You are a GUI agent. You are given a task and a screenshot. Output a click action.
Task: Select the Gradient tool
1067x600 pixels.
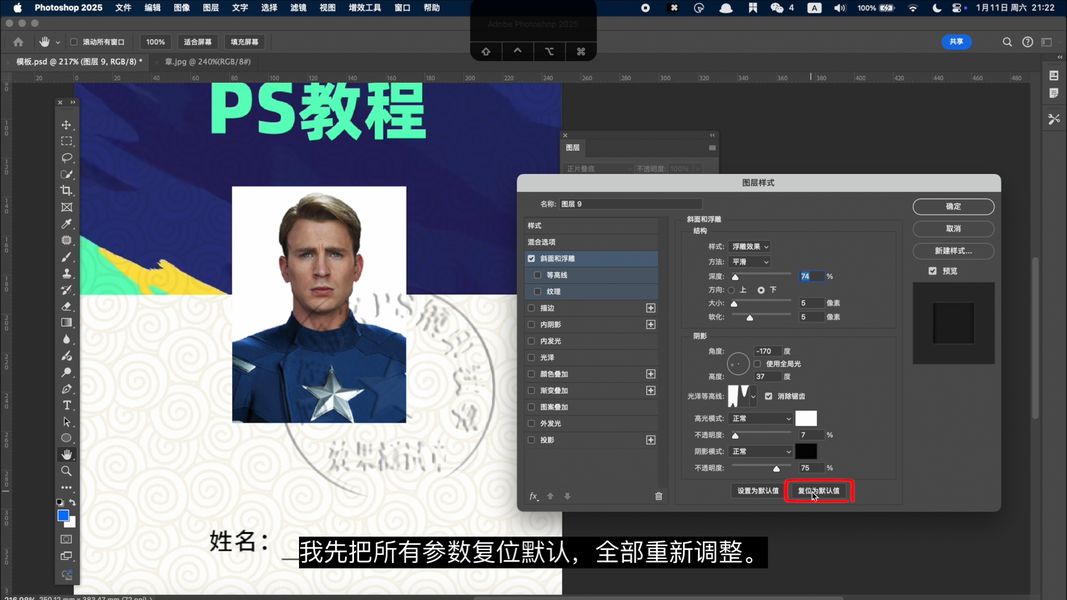point(66,322)
